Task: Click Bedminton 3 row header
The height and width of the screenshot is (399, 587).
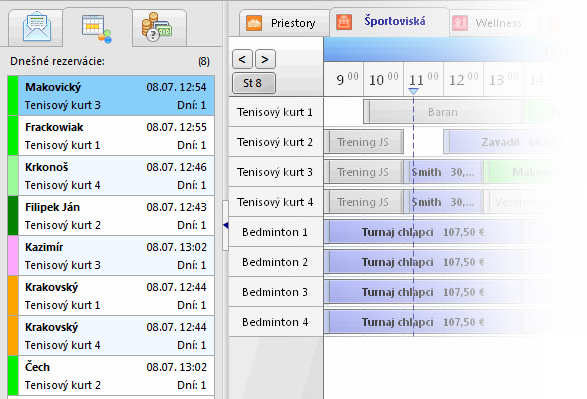Action: click(276, 292)
